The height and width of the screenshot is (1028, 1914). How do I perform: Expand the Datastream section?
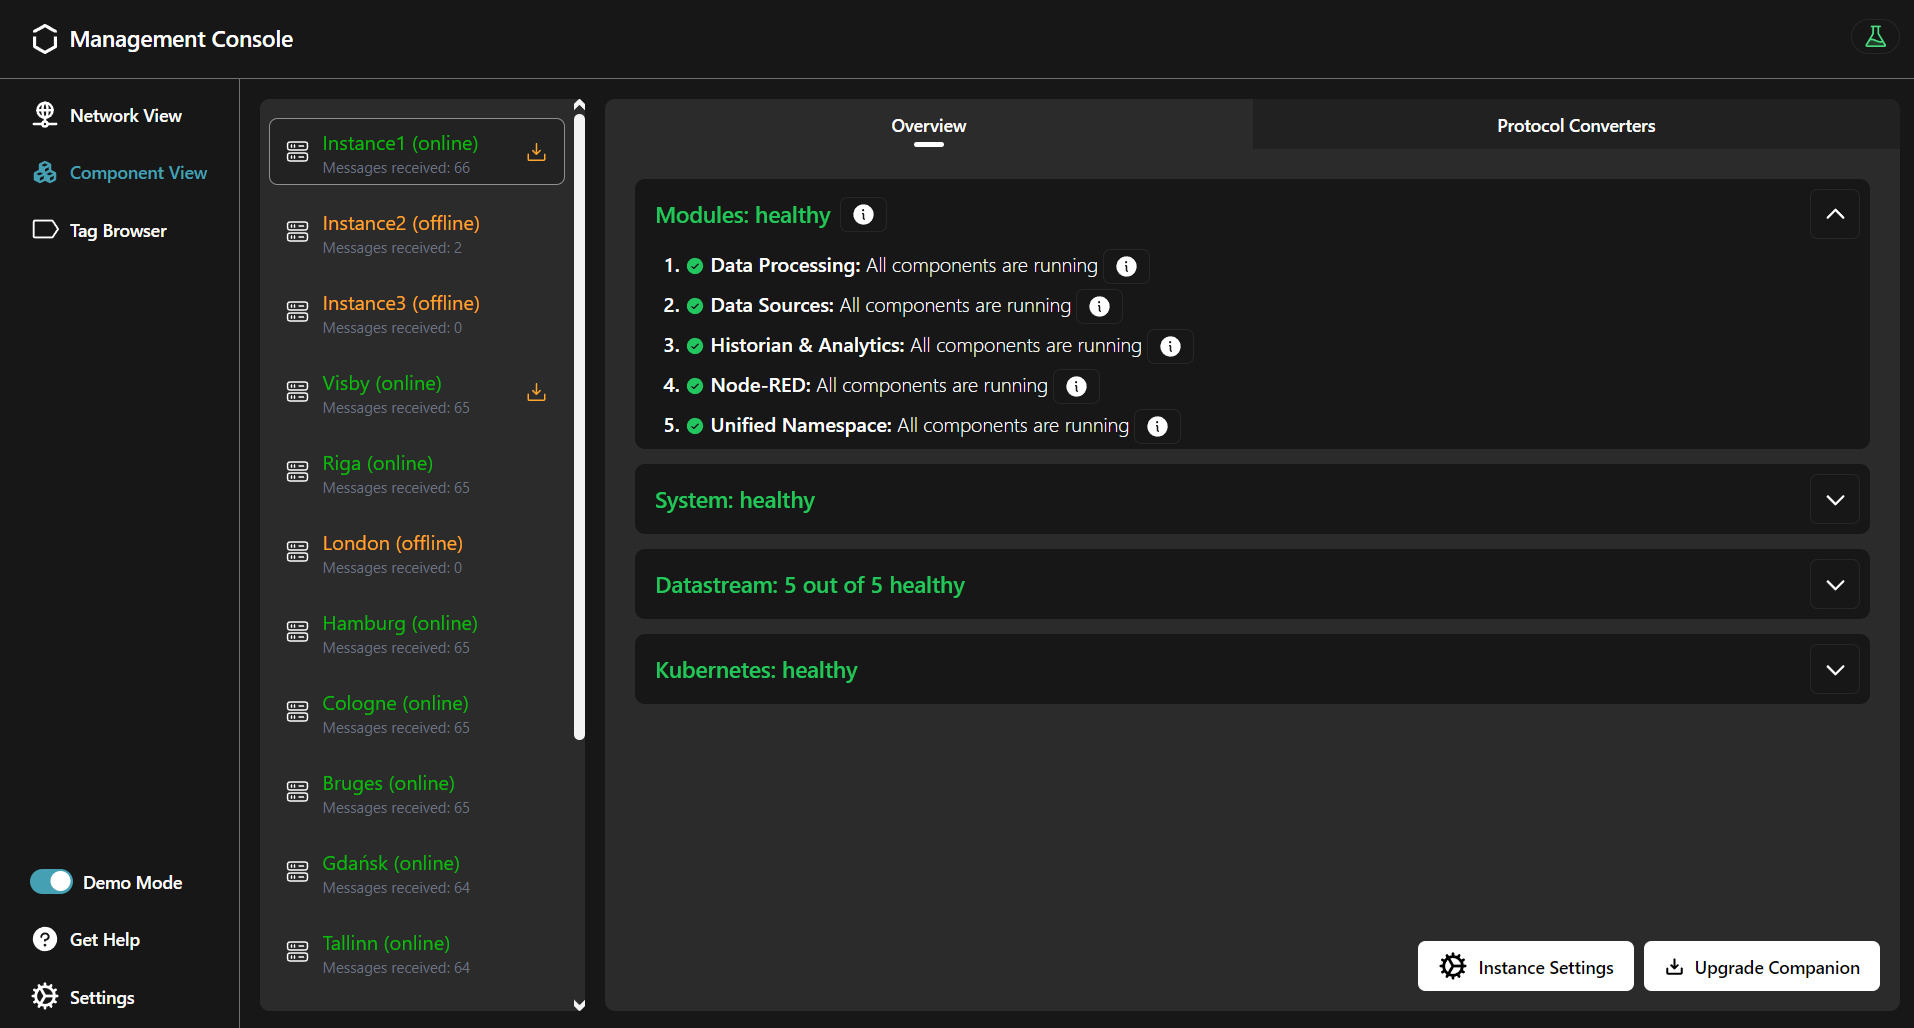click(x=1834, y=584)
